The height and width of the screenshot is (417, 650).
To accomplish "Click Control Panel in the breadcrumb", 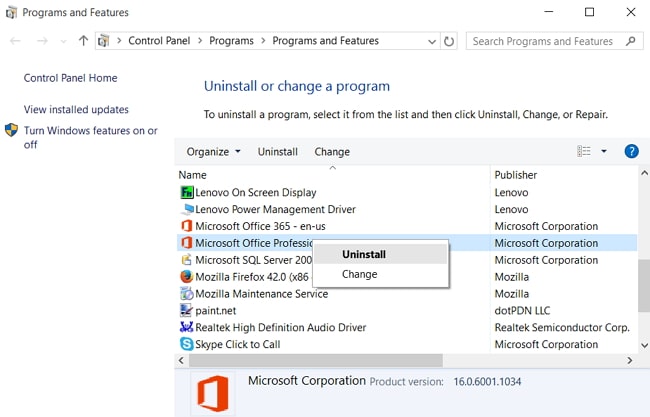I will pos(159,41).
